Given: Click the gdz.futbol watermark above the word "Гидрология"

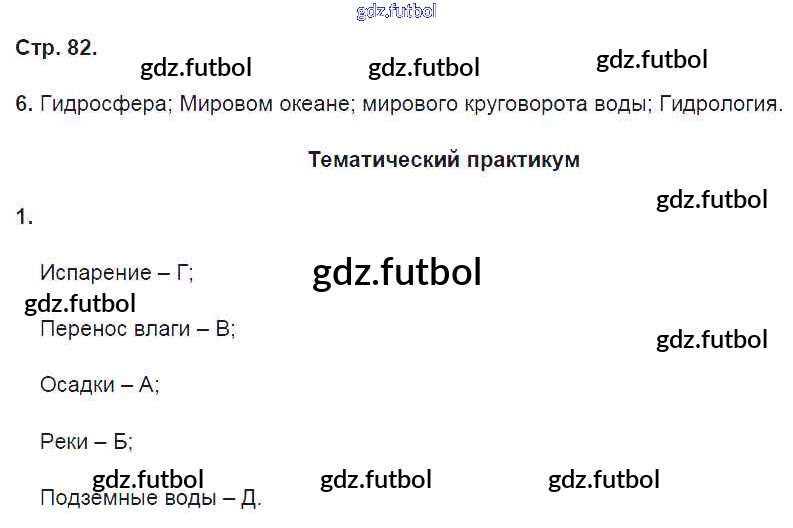Looking at the screenshot, I should [x=652, y=60].
